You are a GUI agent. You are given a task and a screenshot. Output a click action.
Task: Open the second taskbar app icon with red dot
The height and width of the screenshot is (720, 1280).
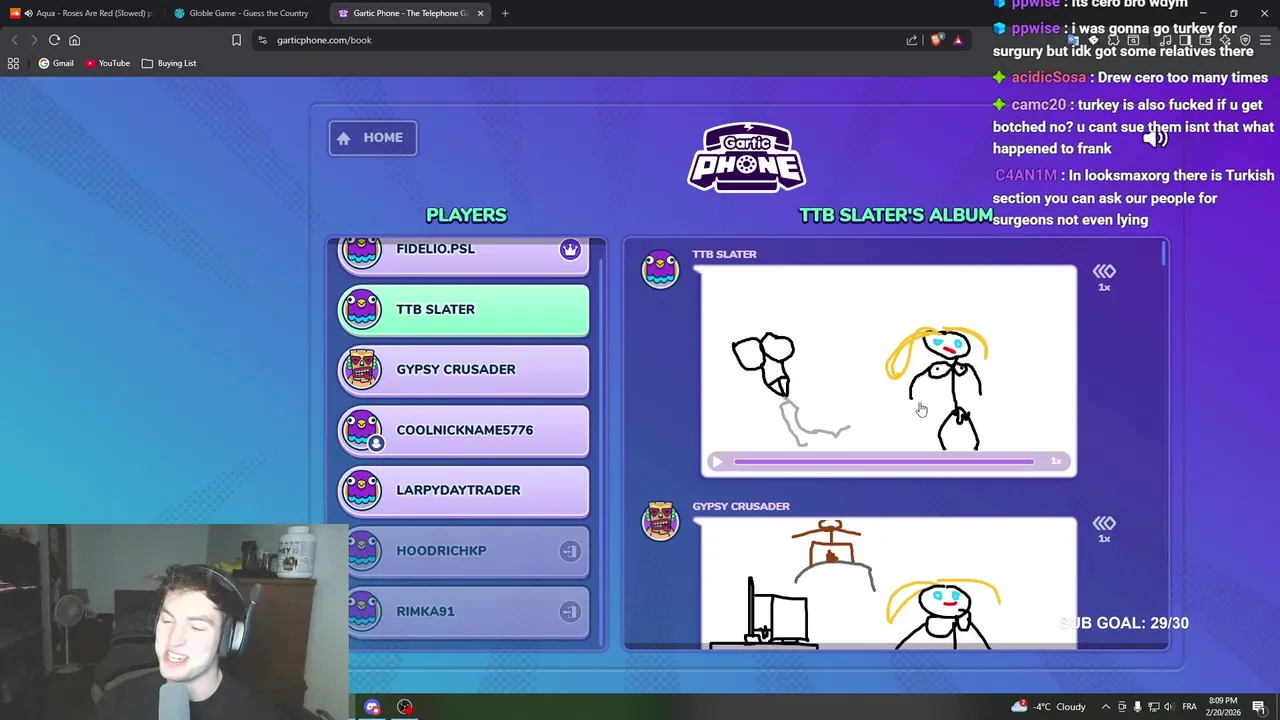tap(404, 707)
